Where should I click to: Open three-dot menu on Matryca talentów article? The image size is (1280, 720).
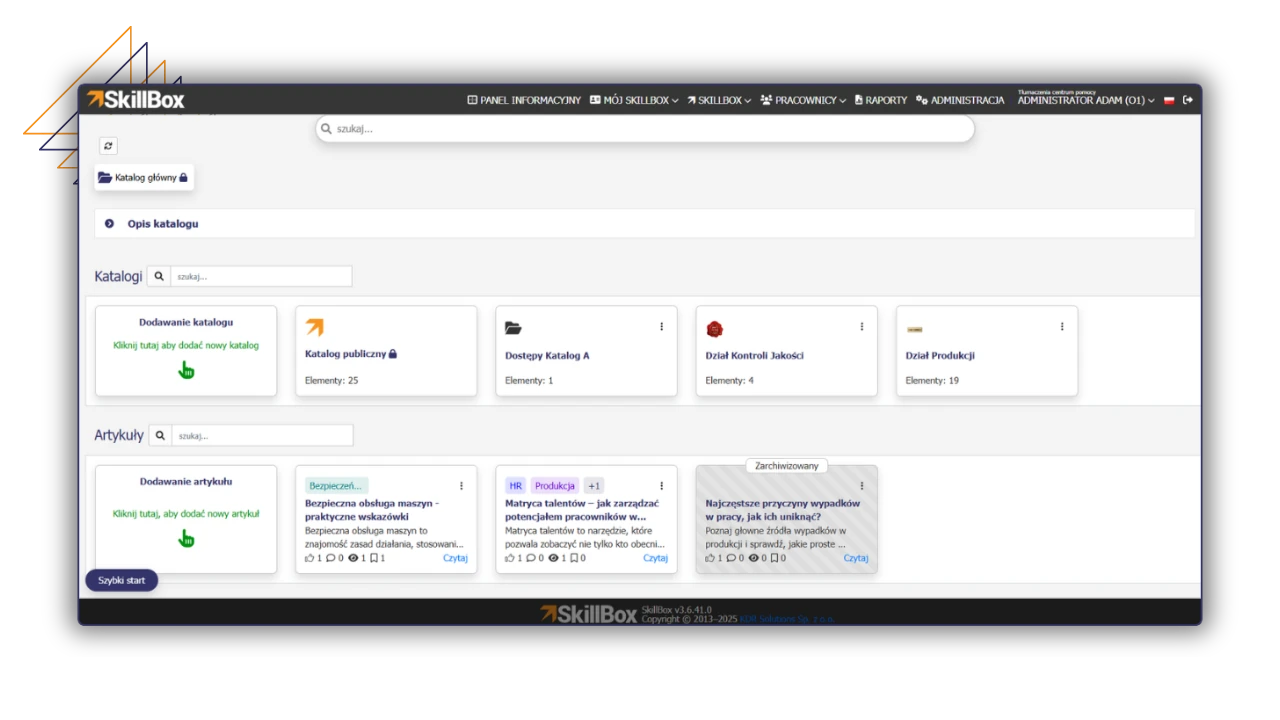click(661, 486)
